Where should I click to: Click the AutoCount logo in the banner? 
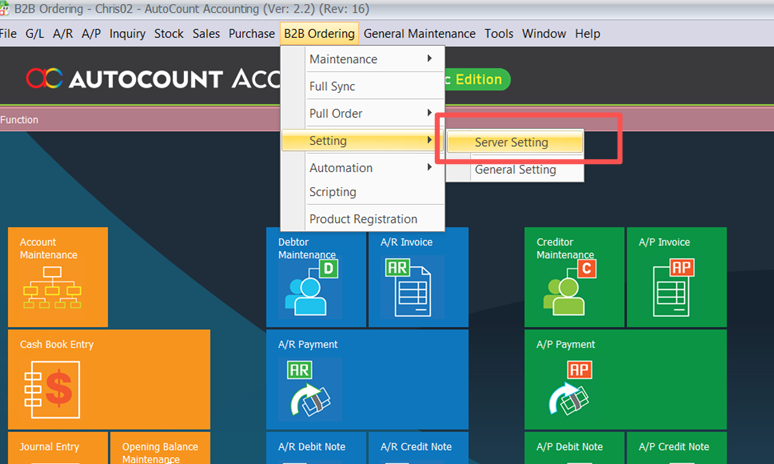coord(44,78)
